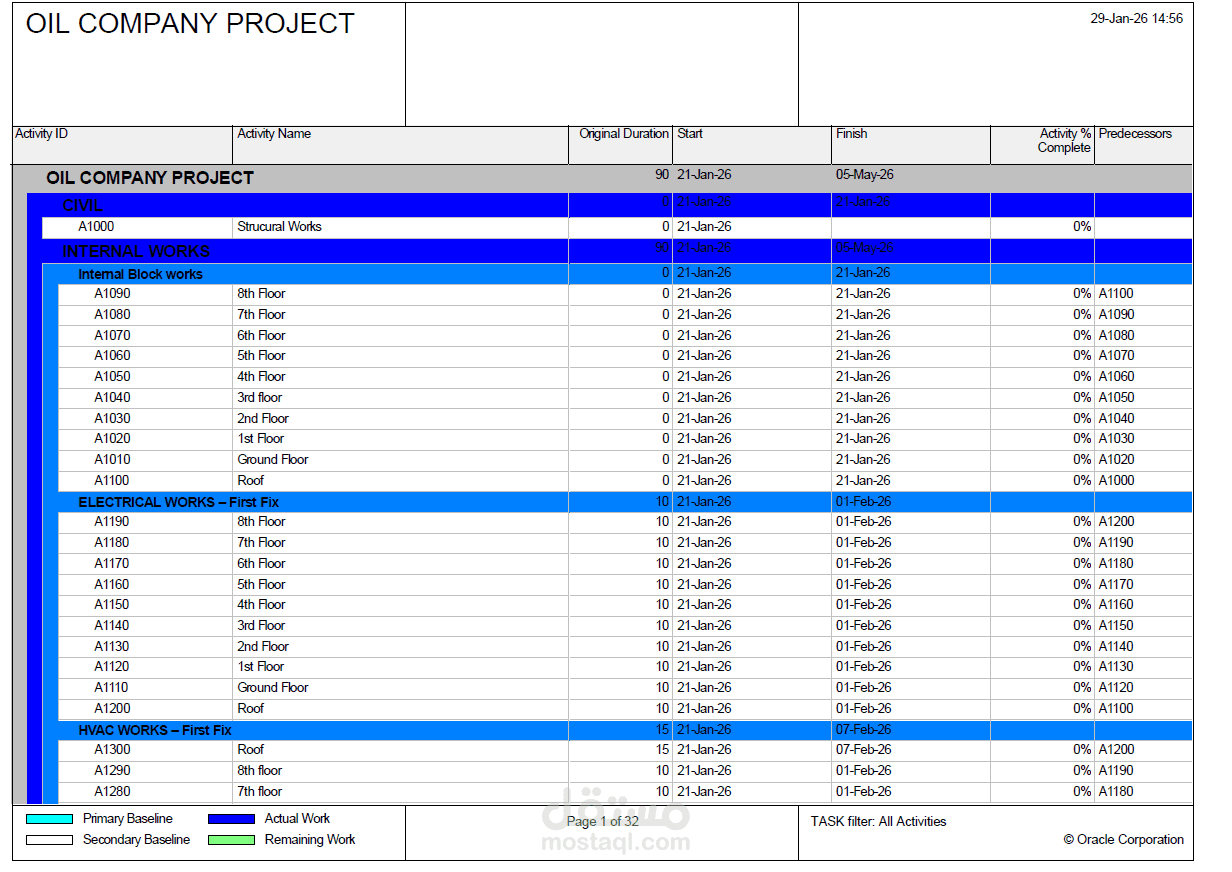Click the 07-Feb-26 finish in A1300 row

pyautogui.click(x=864, y=750)
